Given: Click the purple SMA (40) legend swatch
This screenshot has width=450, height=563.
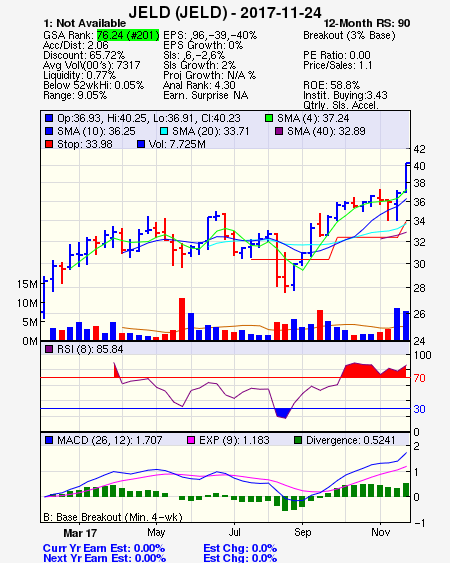Looking at the screenshot, I should click(279, 131).
